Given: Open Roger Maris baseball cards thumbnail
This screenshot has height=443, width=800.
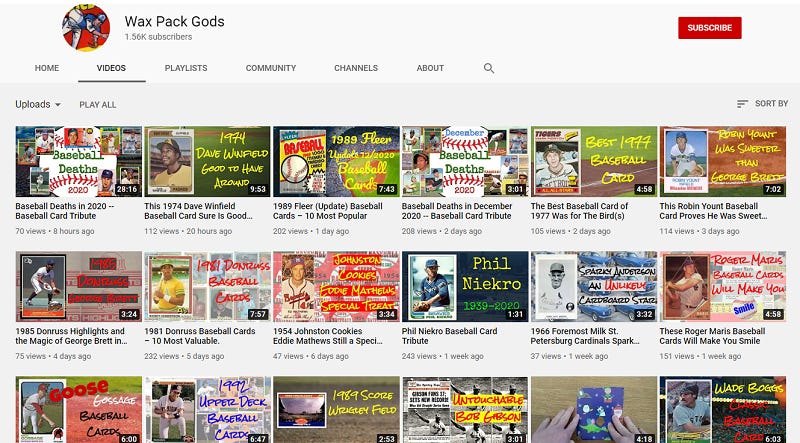Looking at the screenshot, I should [722, 286].
